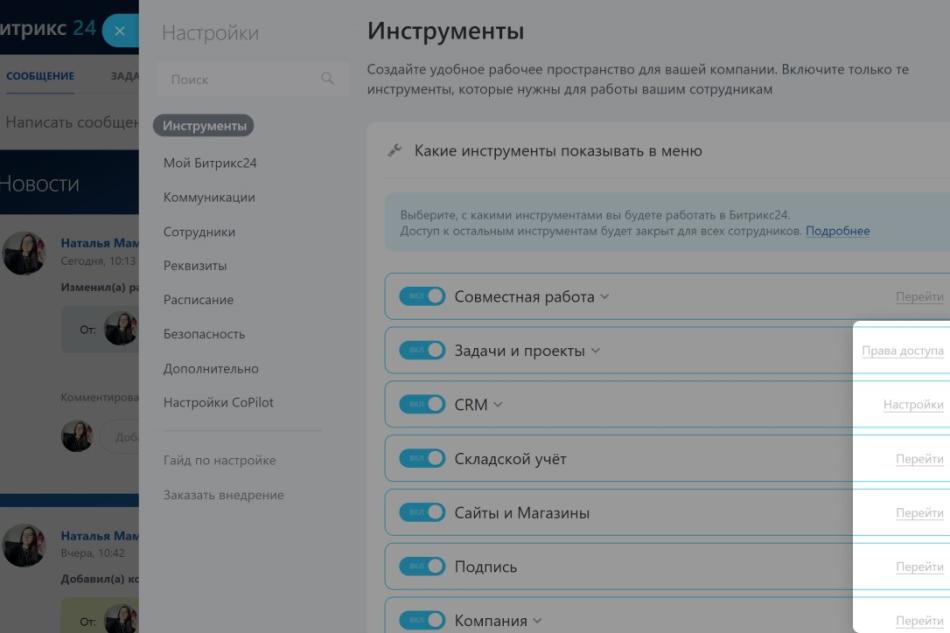
Task: Click the avatar in yesterday's news post
Action: point(24,545)
